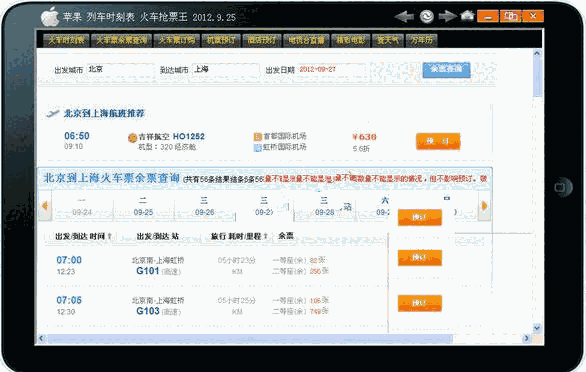The height and width of the screenshot is (372, 586).
Task: Click the 预订 button overlapping the date strip
Action: pyautogui.click(x=420, y=217)
